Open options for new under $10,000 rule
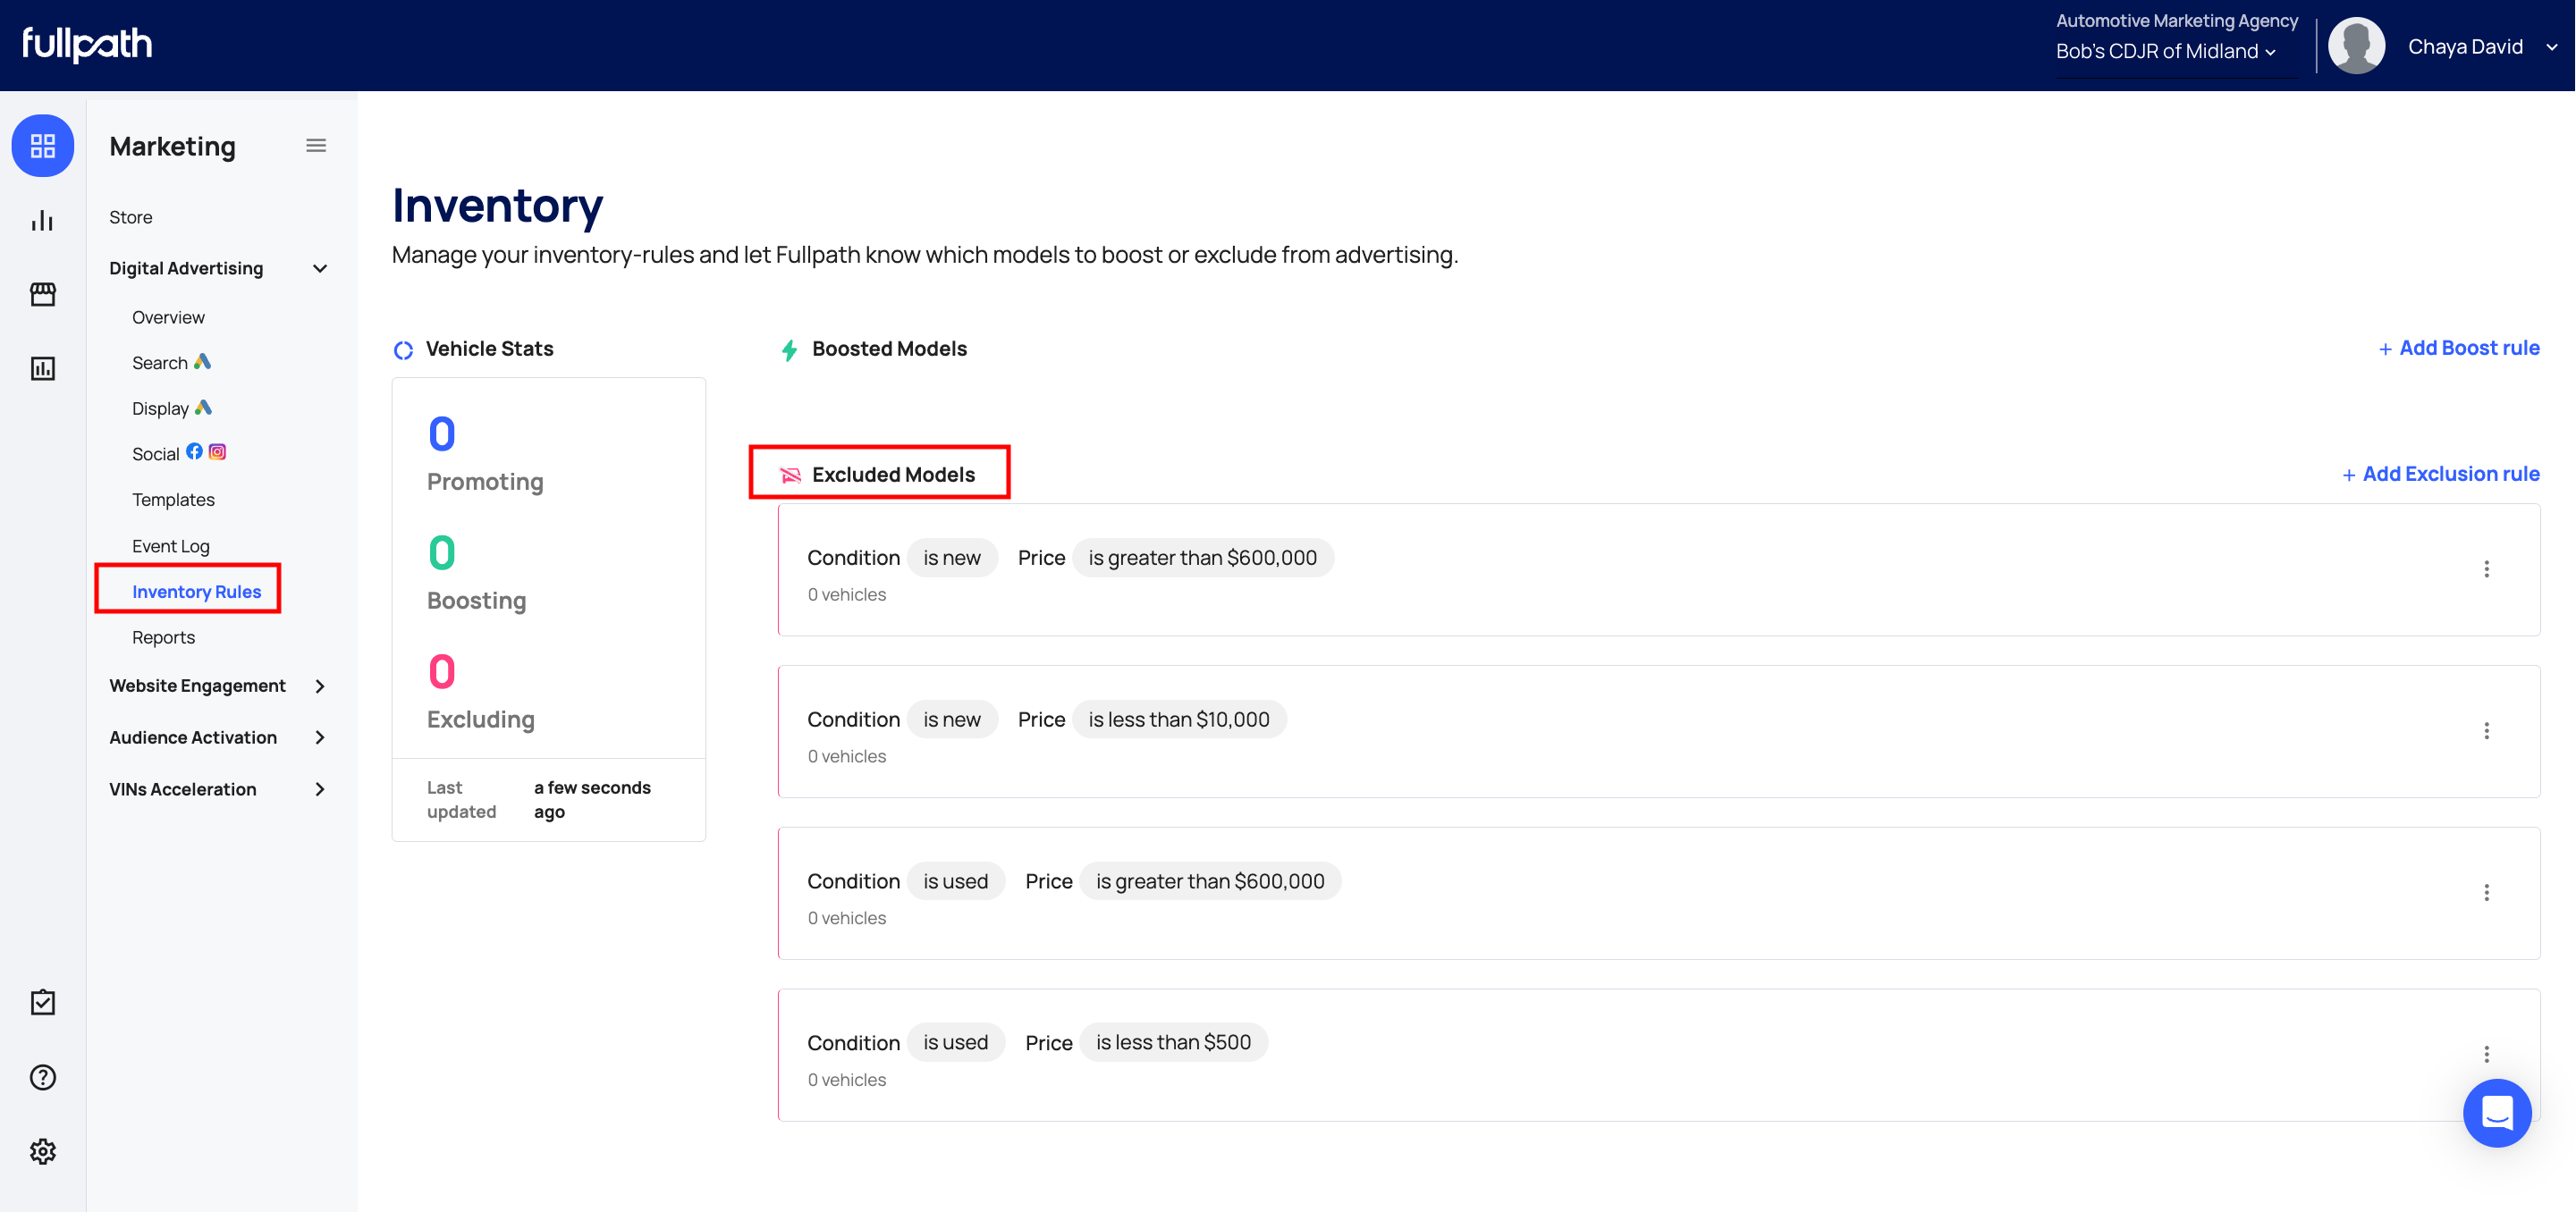2576x1212 pixels. tap(2486, 731)
